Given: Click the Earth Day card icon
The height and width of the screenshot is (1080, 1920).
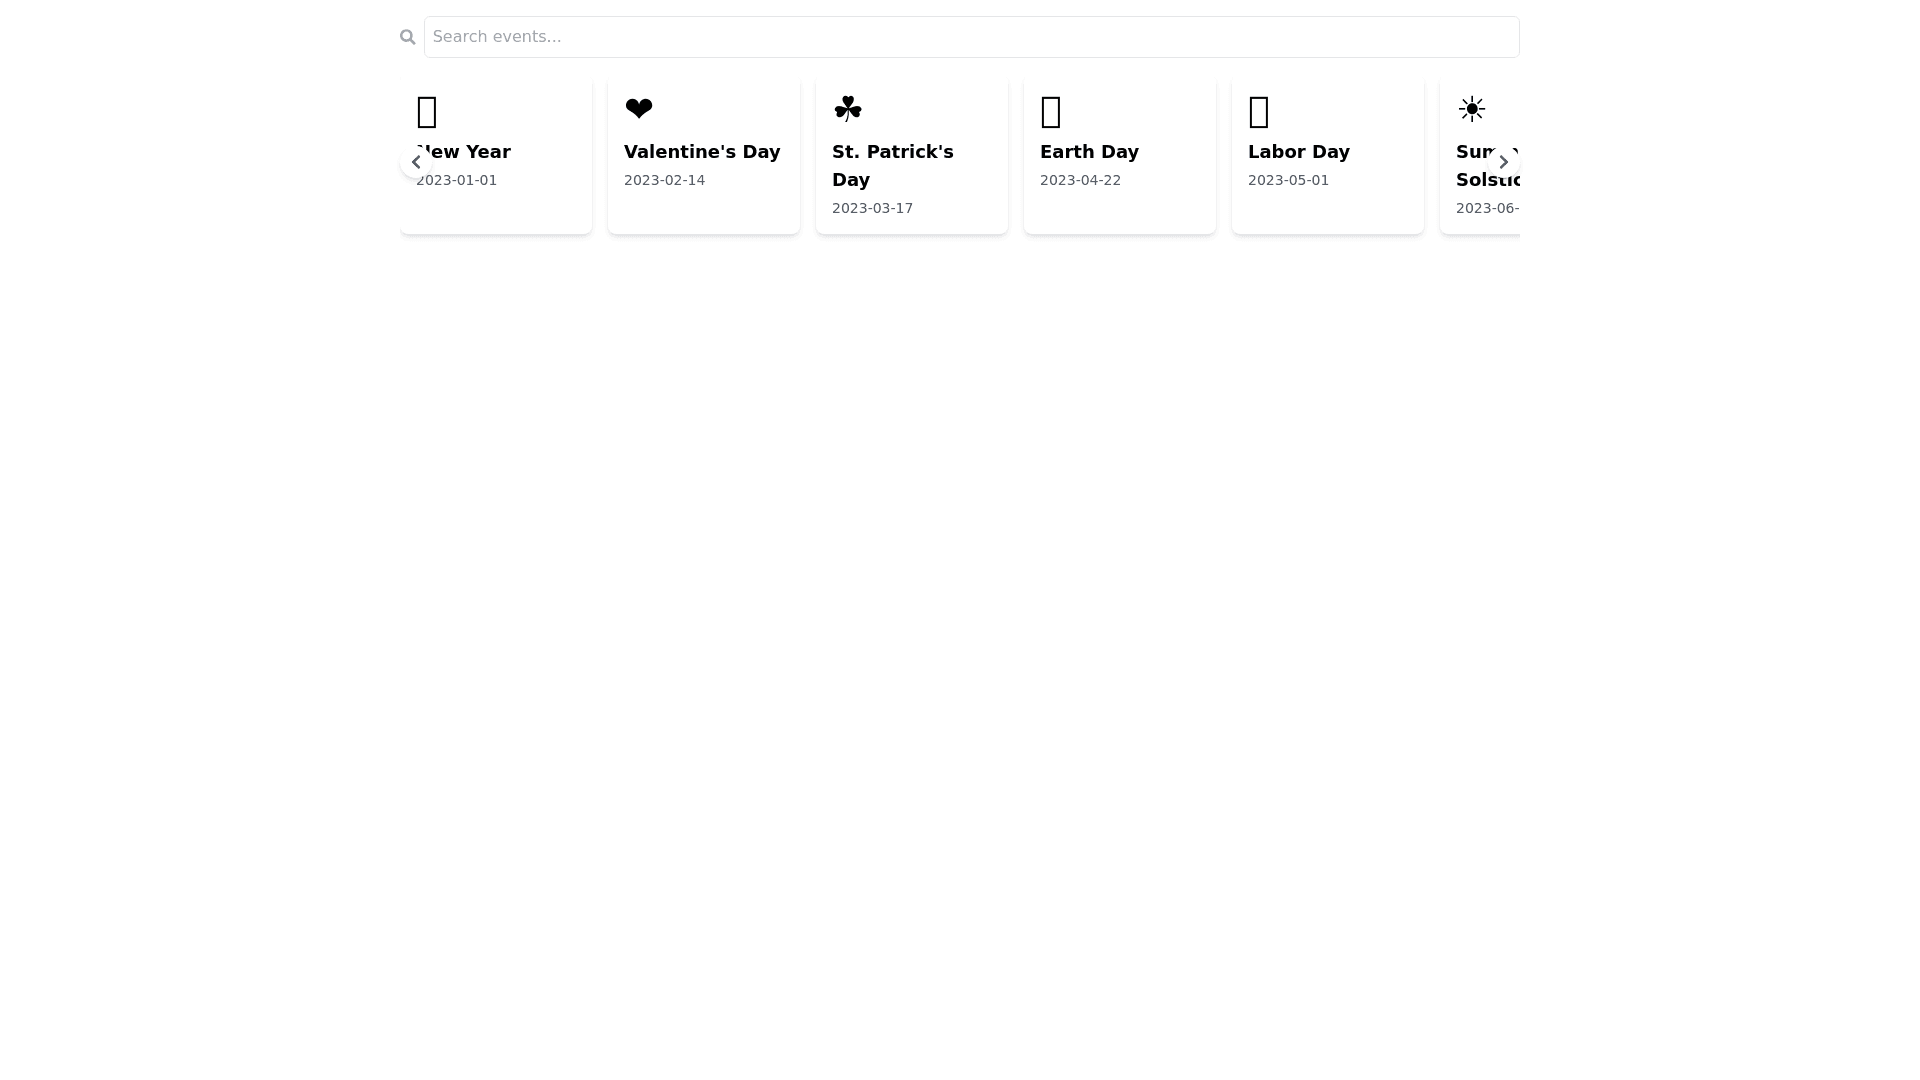Looking at the screenshot, I should click(x=1050, y=112).
